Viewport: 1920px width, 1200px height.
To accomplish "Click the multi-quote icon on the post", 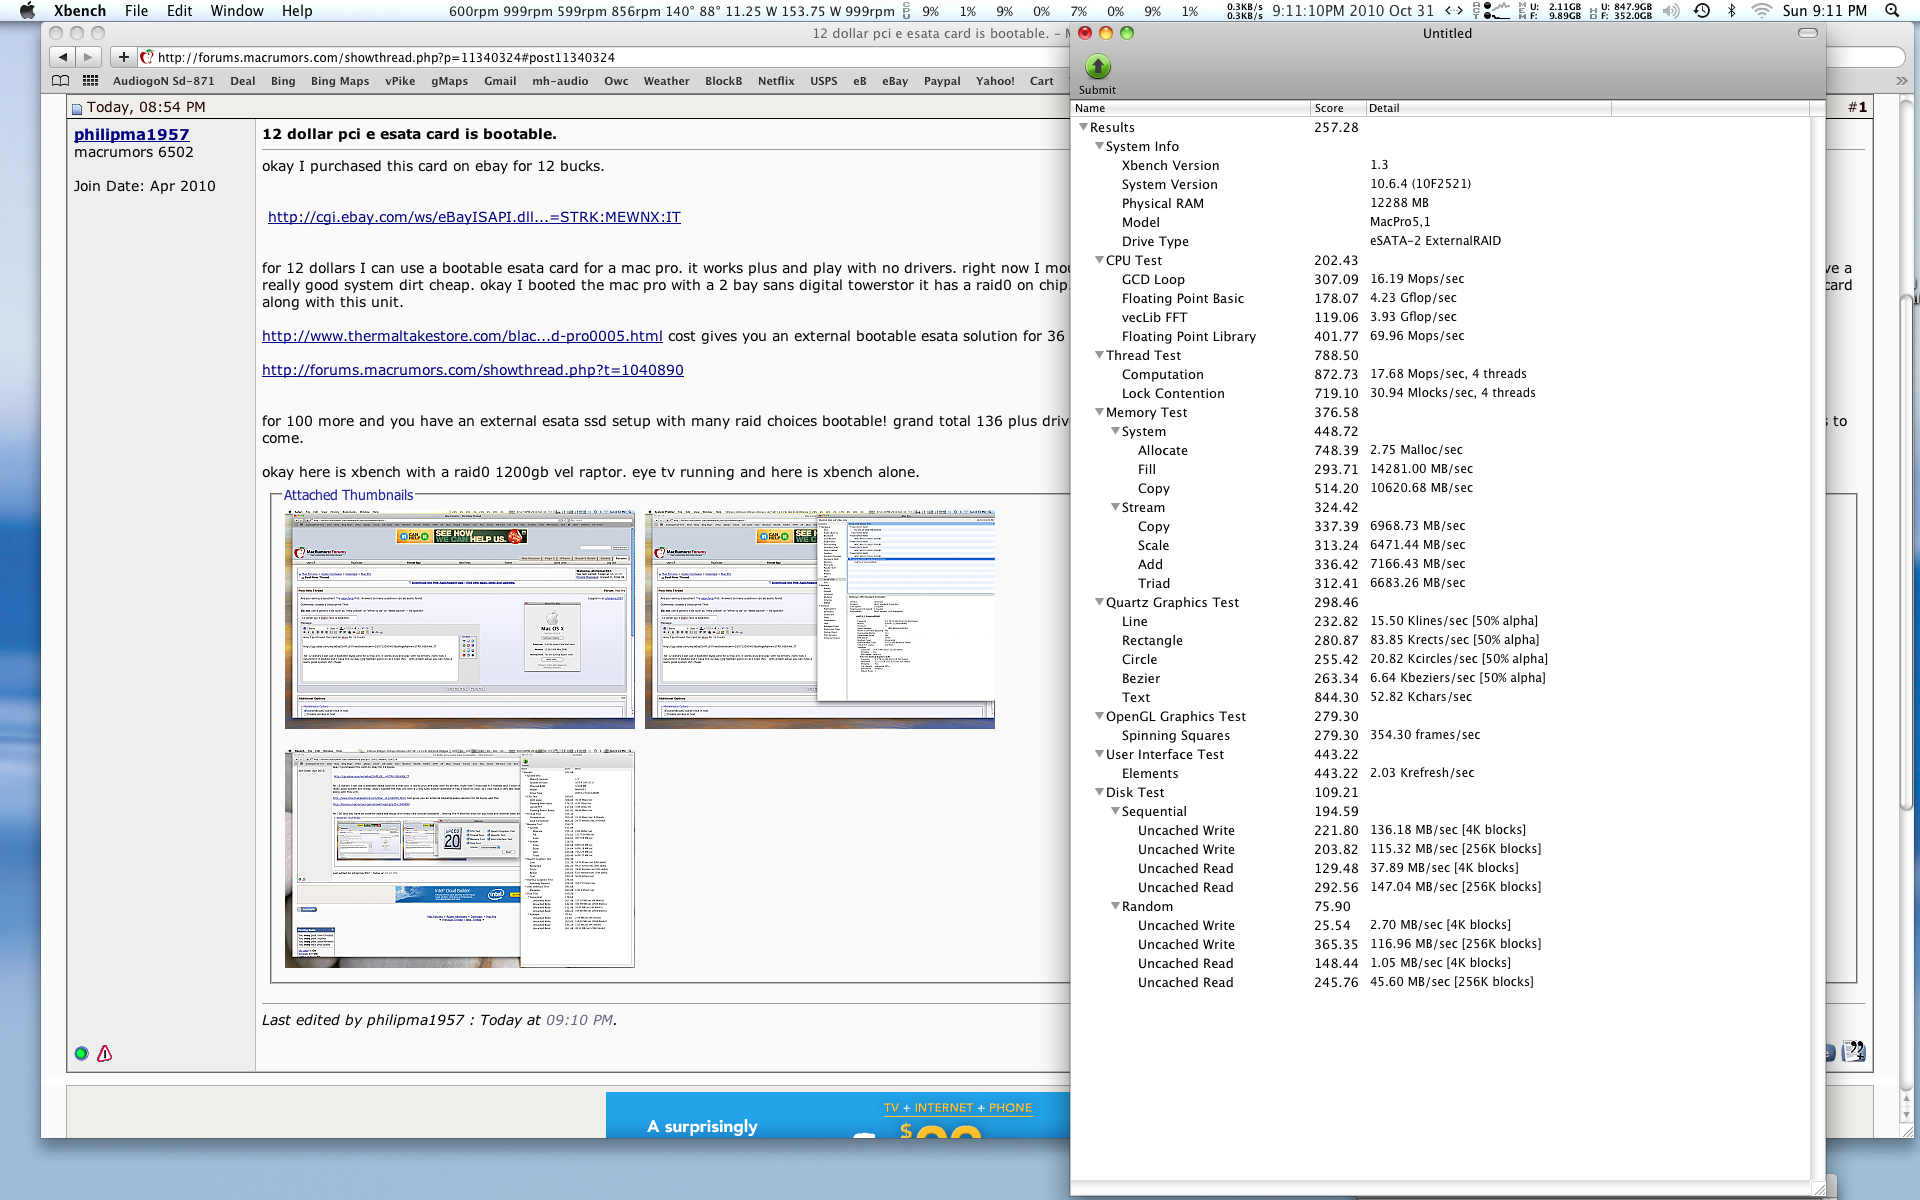I will [x=1855, y=1050].
